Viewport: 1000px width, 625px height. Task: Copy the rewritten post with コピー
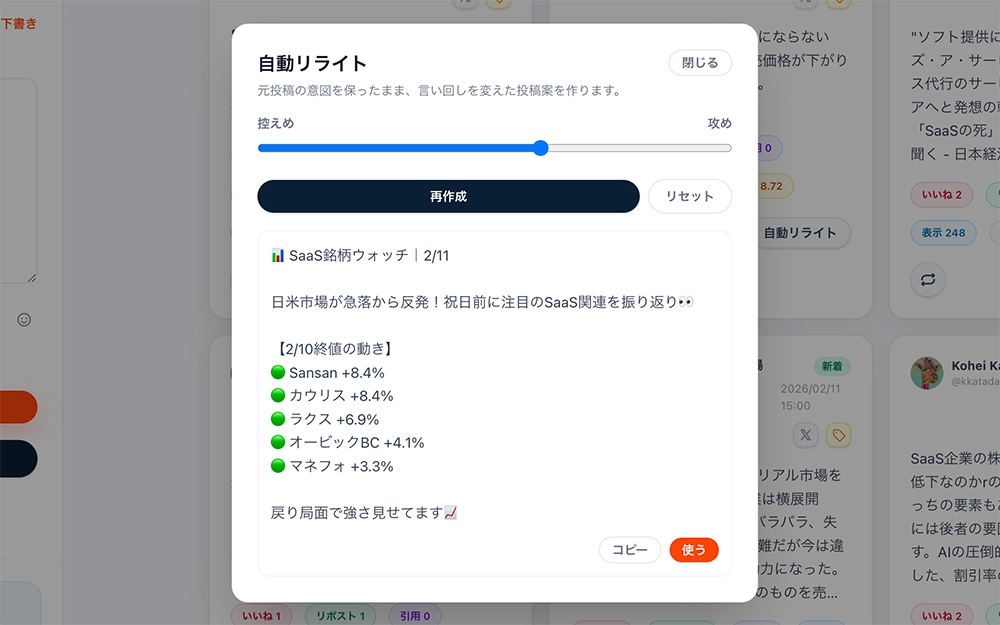tap(630, 550)
